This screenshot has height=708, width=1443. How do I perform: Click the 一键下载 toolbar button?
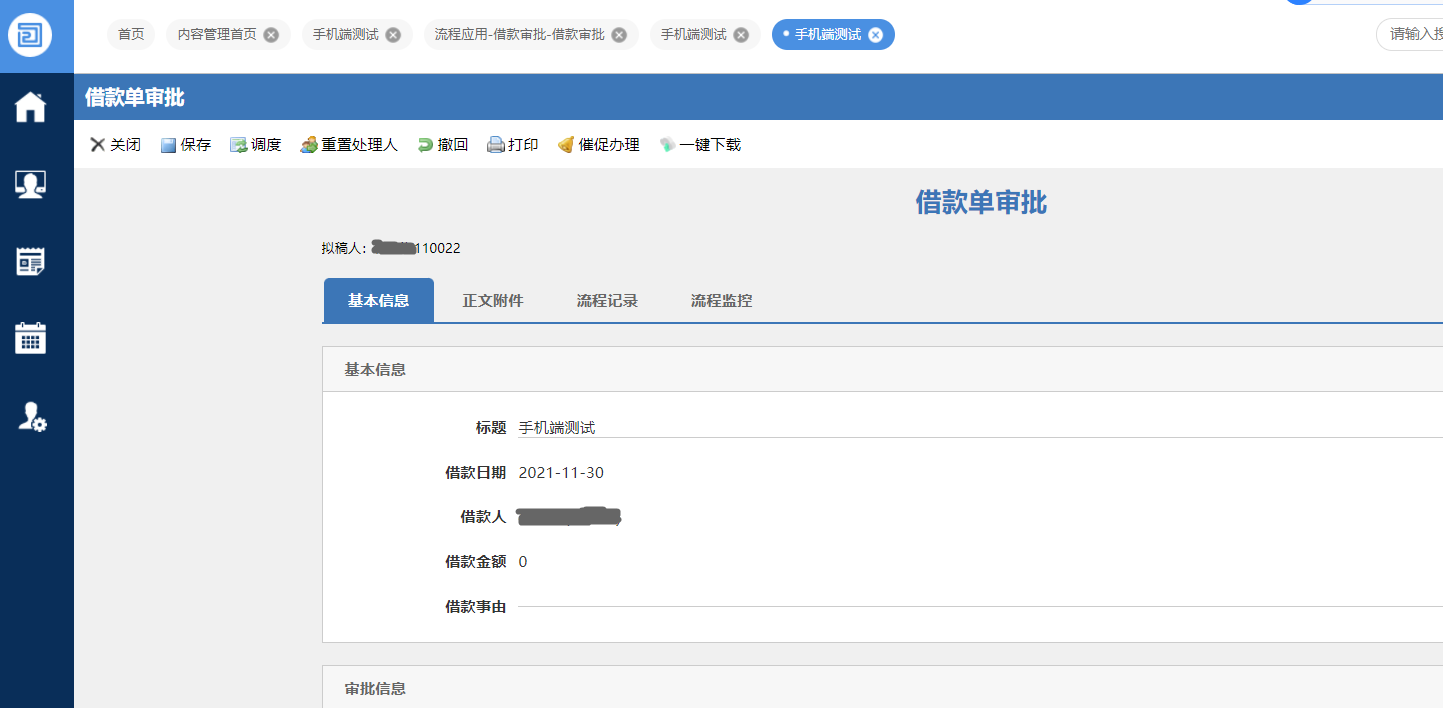[x=700, y=145]
